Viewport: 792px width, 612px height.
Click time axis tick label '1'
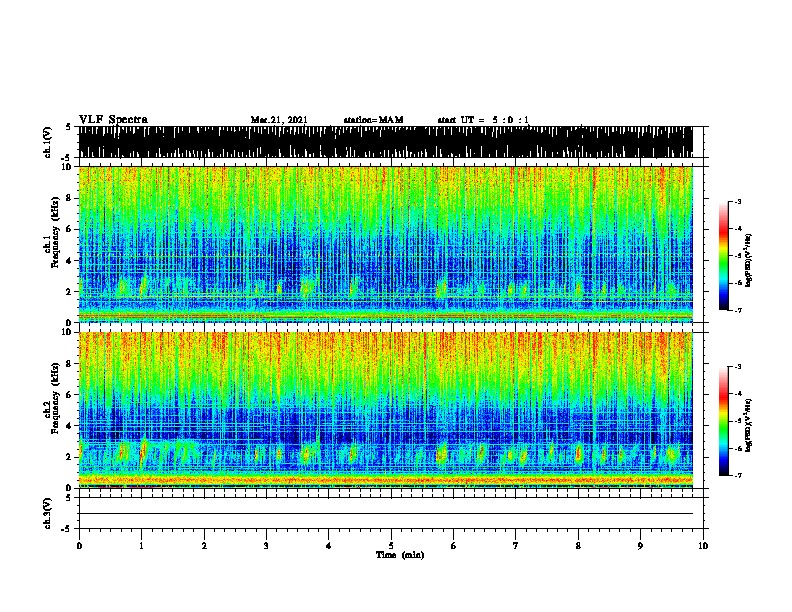(141, 546)
